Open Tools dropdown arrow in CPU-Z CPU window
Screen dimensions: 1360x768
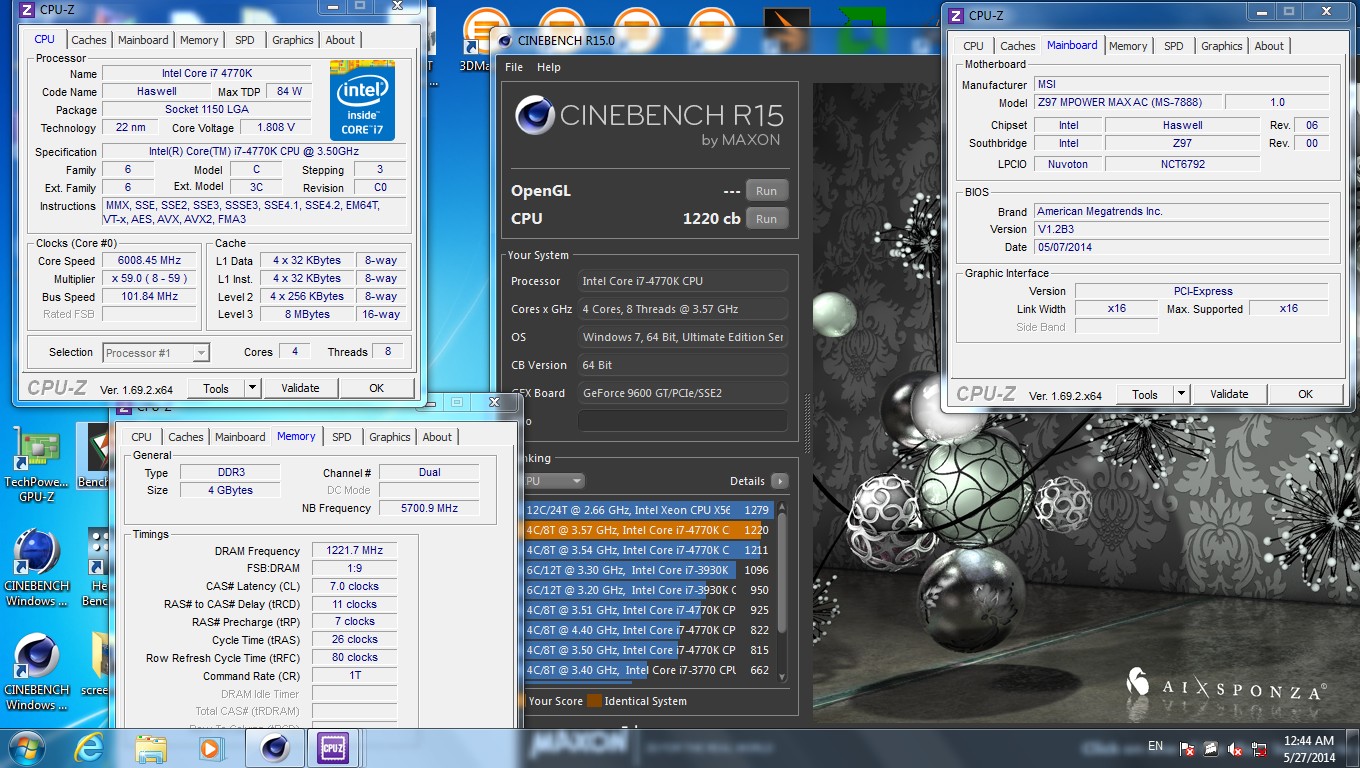click(x=251, y=388)
